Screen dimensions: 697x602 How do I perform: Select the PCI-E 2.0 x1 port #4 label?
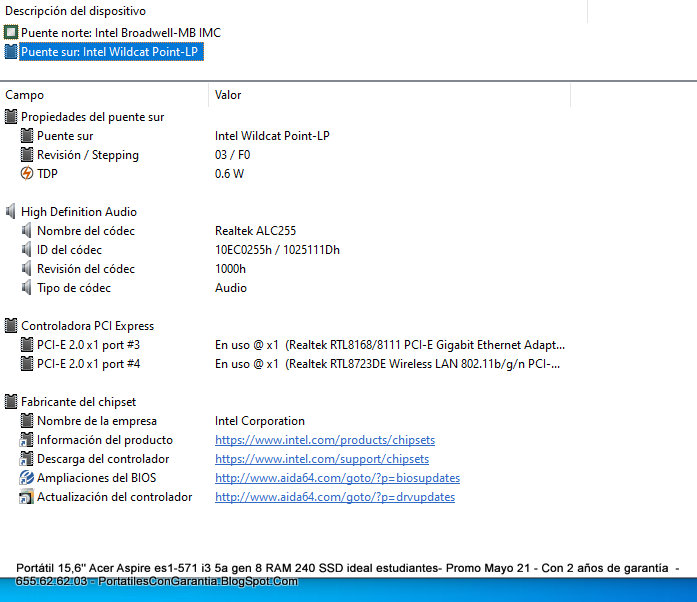click(x=88, y=364)
